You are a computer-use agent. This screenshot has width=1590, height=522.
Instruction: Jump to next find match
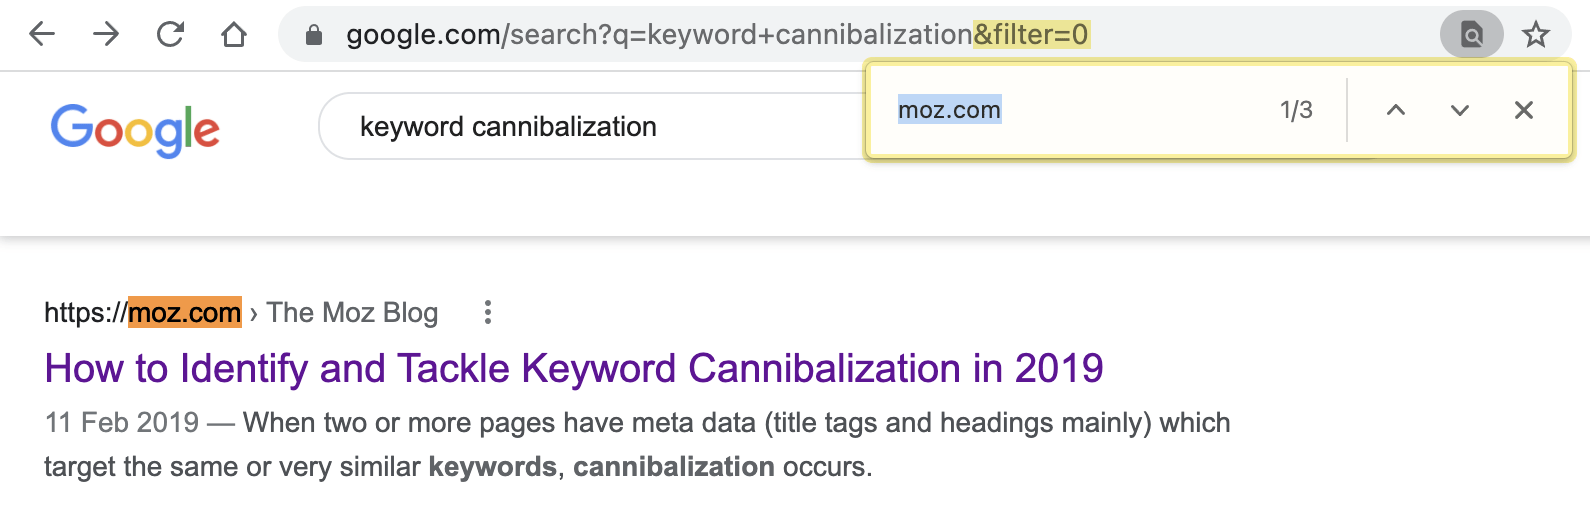(1460, 110)
